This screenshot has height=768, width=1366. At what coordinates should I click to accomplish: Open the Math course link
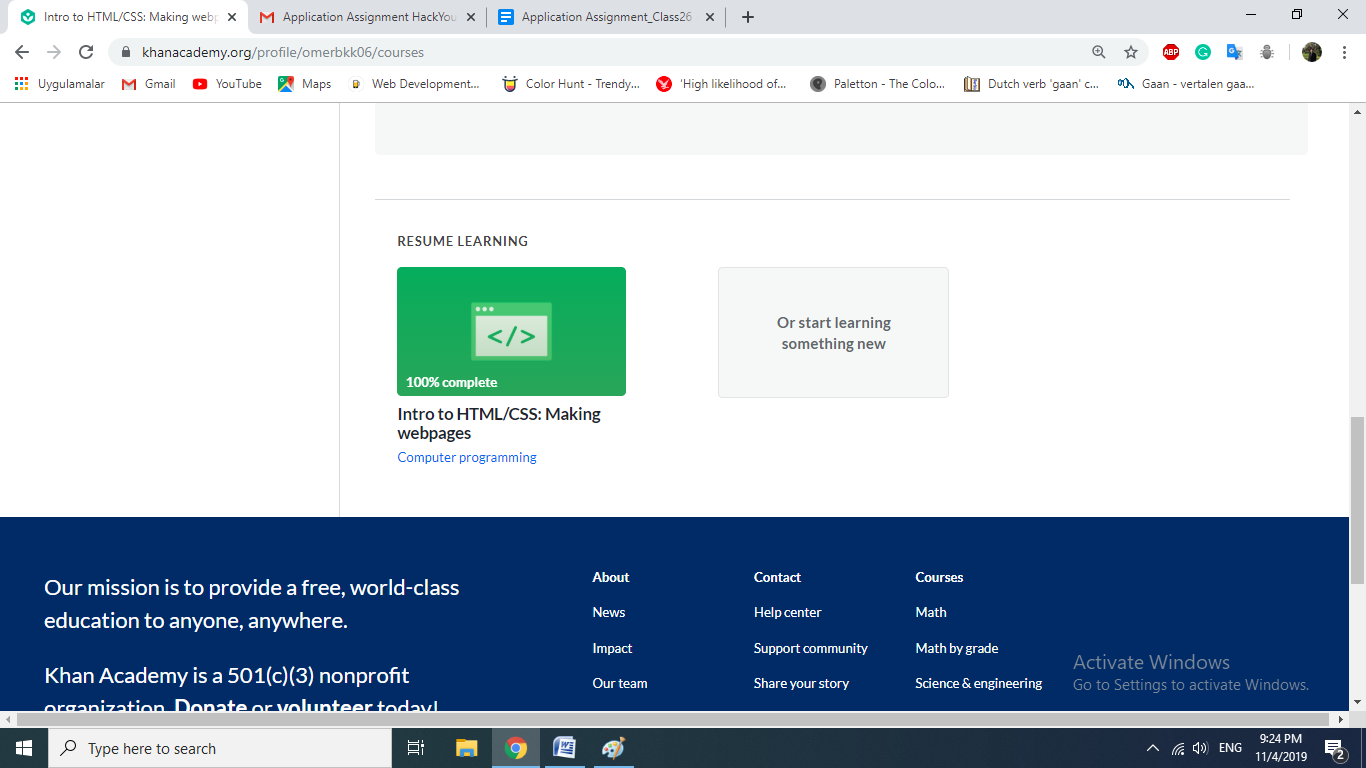click(x=930, y=612)
